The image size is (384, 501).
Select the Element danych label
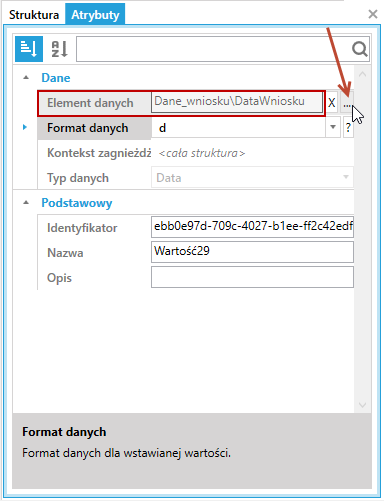90,103
